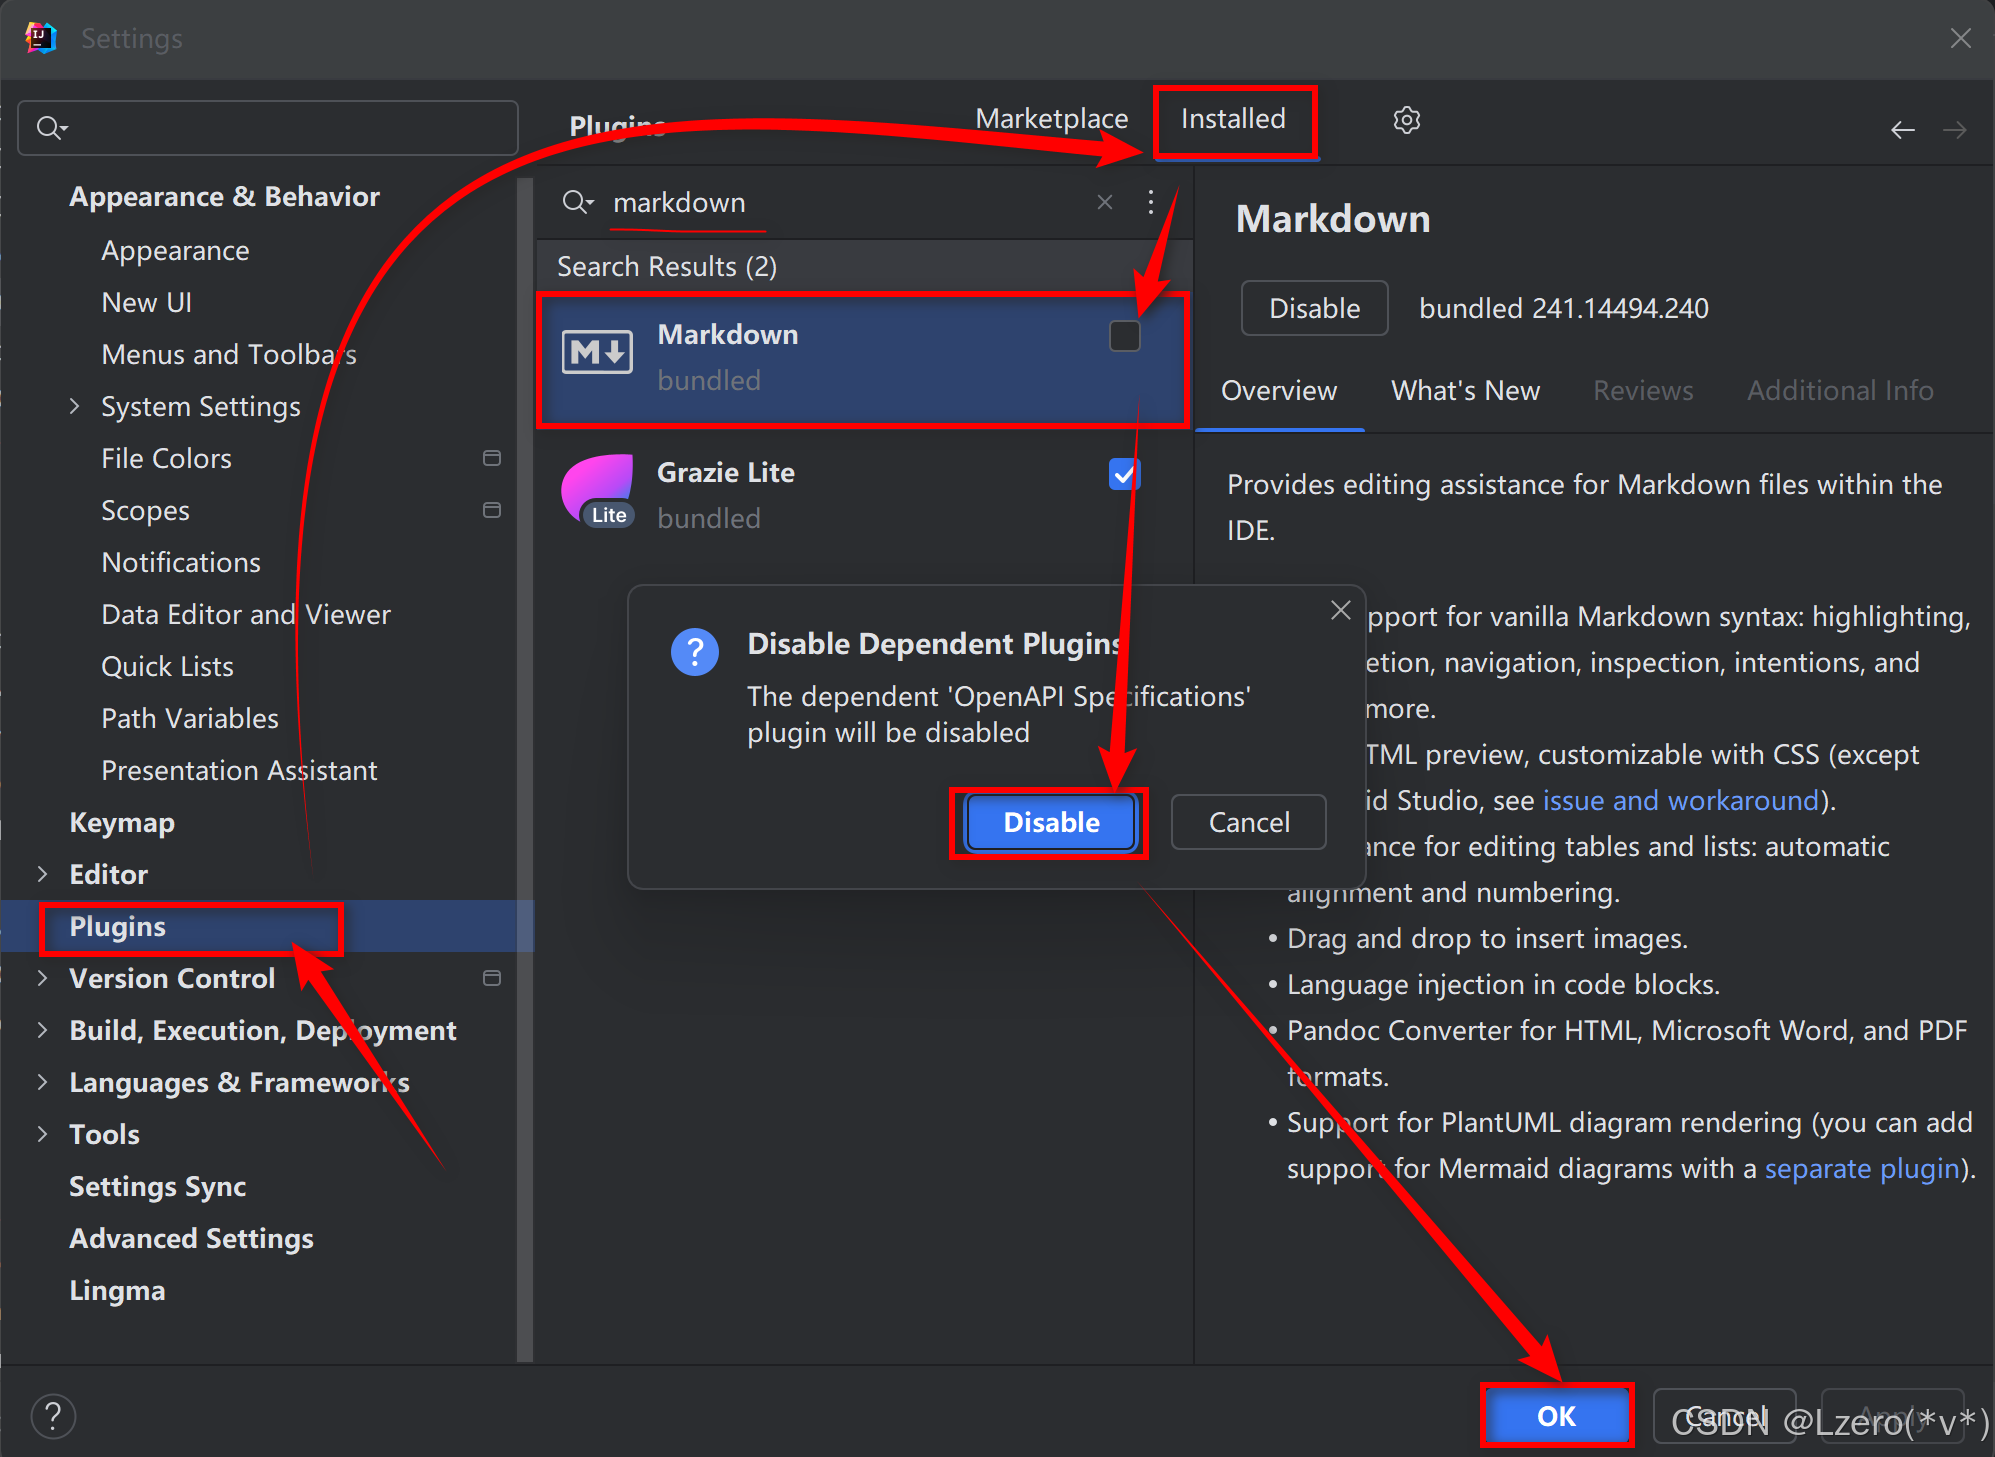This screenshot has width=1995, height=1457.
Task: Close the Disable Dependent Plugins dialog
Action: click(1340, 610)
